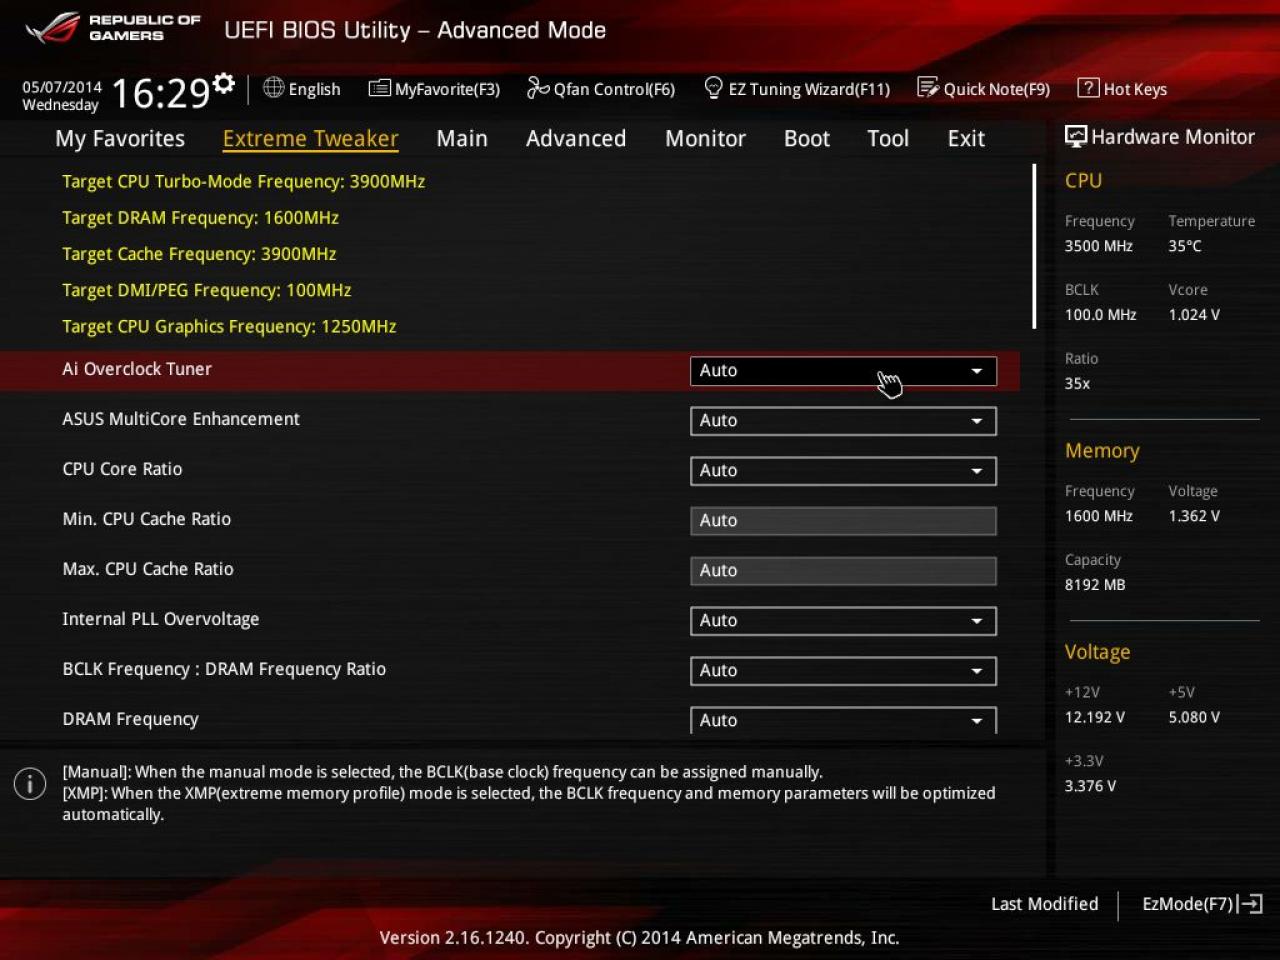Open the CPU Core Ratio dropdown
The width and height of the screenshot is (1280, 960).
pyautogui.click(x=843, y=471)
